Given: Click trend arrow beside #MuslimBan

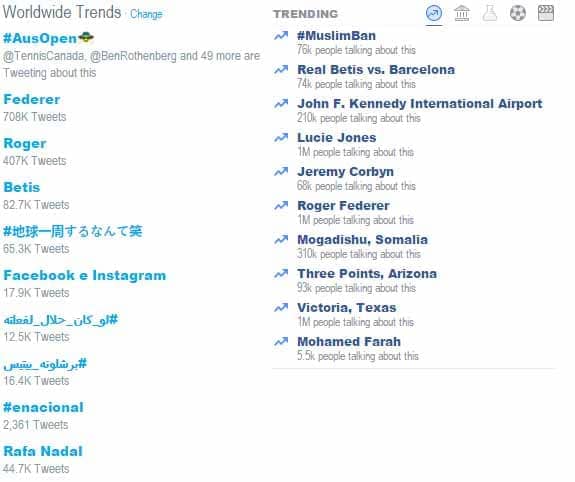Looking at the screenshot, I should tap(281, 36).
